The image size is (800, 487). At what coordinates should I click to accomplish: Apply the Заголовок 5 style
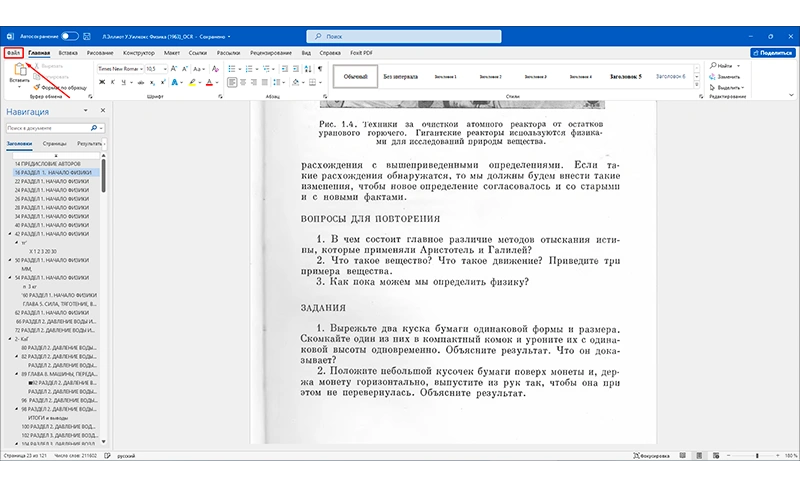click(x=626, y=76)
